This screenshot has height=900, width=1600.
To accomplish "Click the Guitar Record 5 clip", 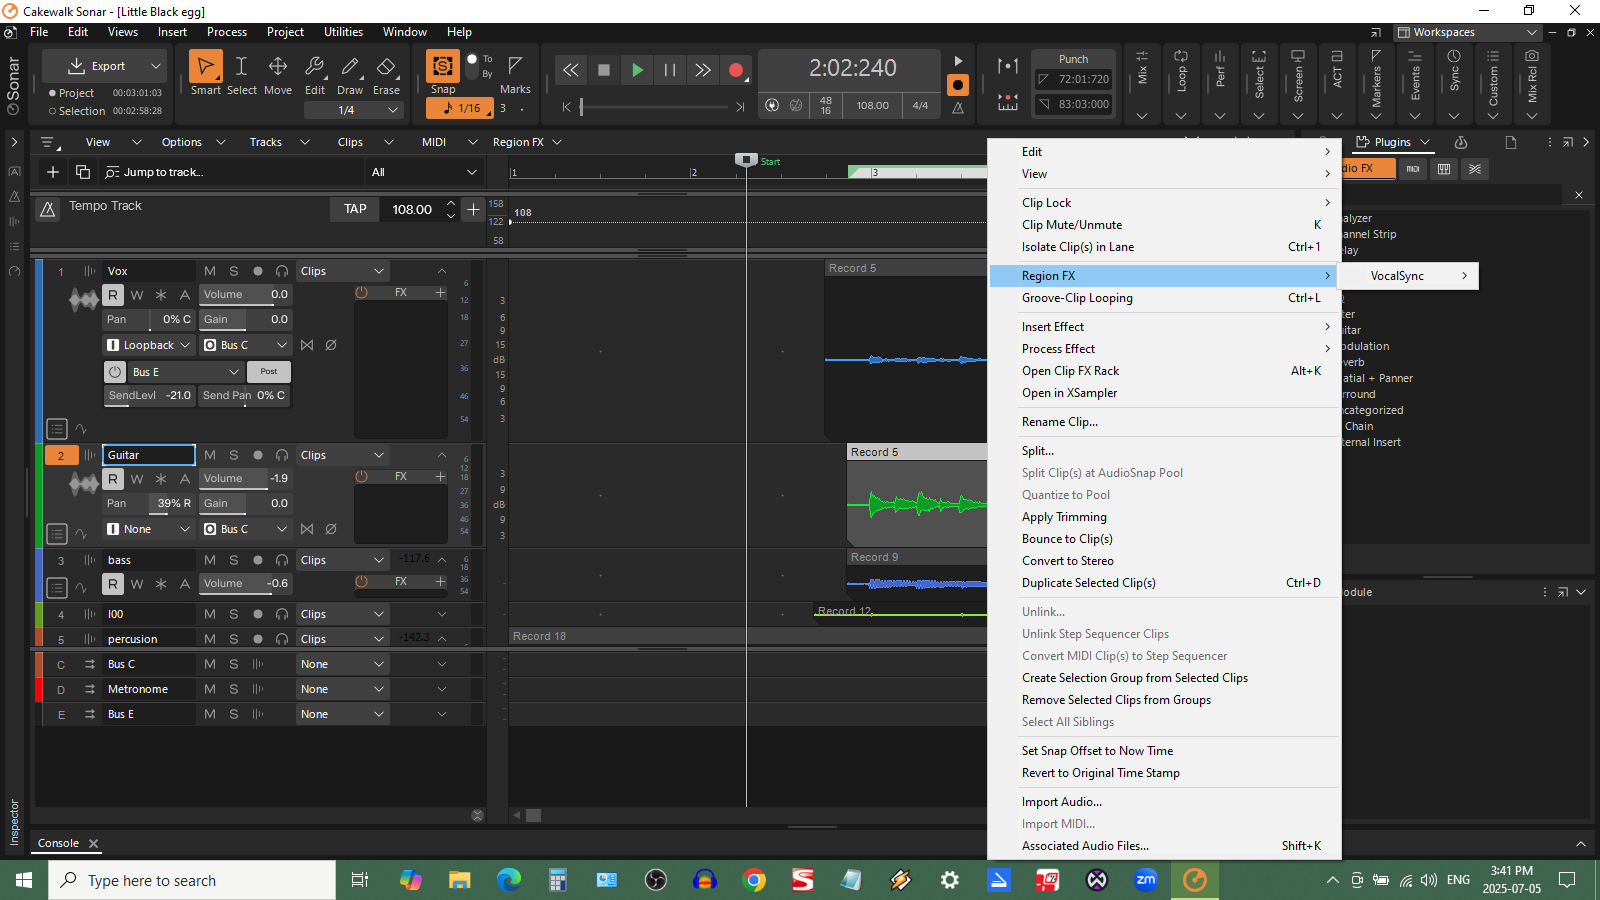I will [917, 495].
